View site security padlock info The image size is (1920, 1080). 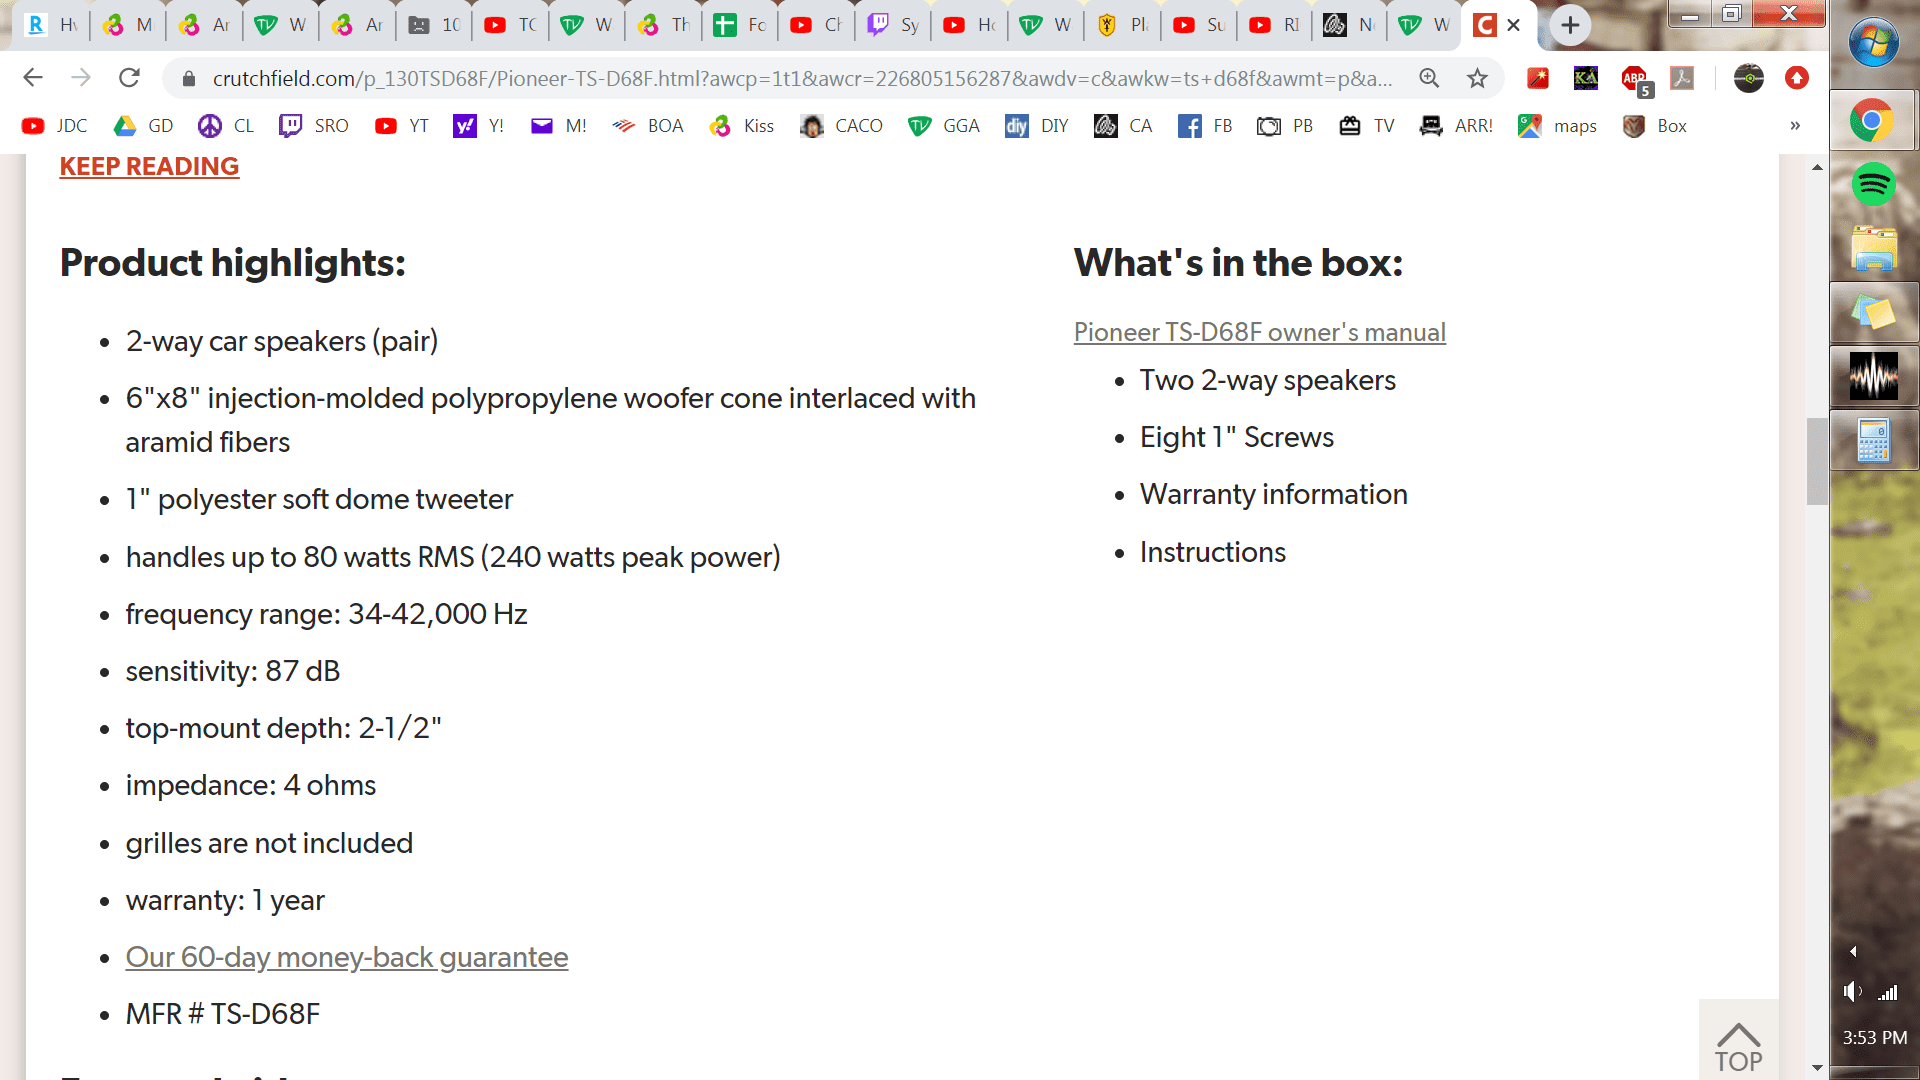click(188, 78)
